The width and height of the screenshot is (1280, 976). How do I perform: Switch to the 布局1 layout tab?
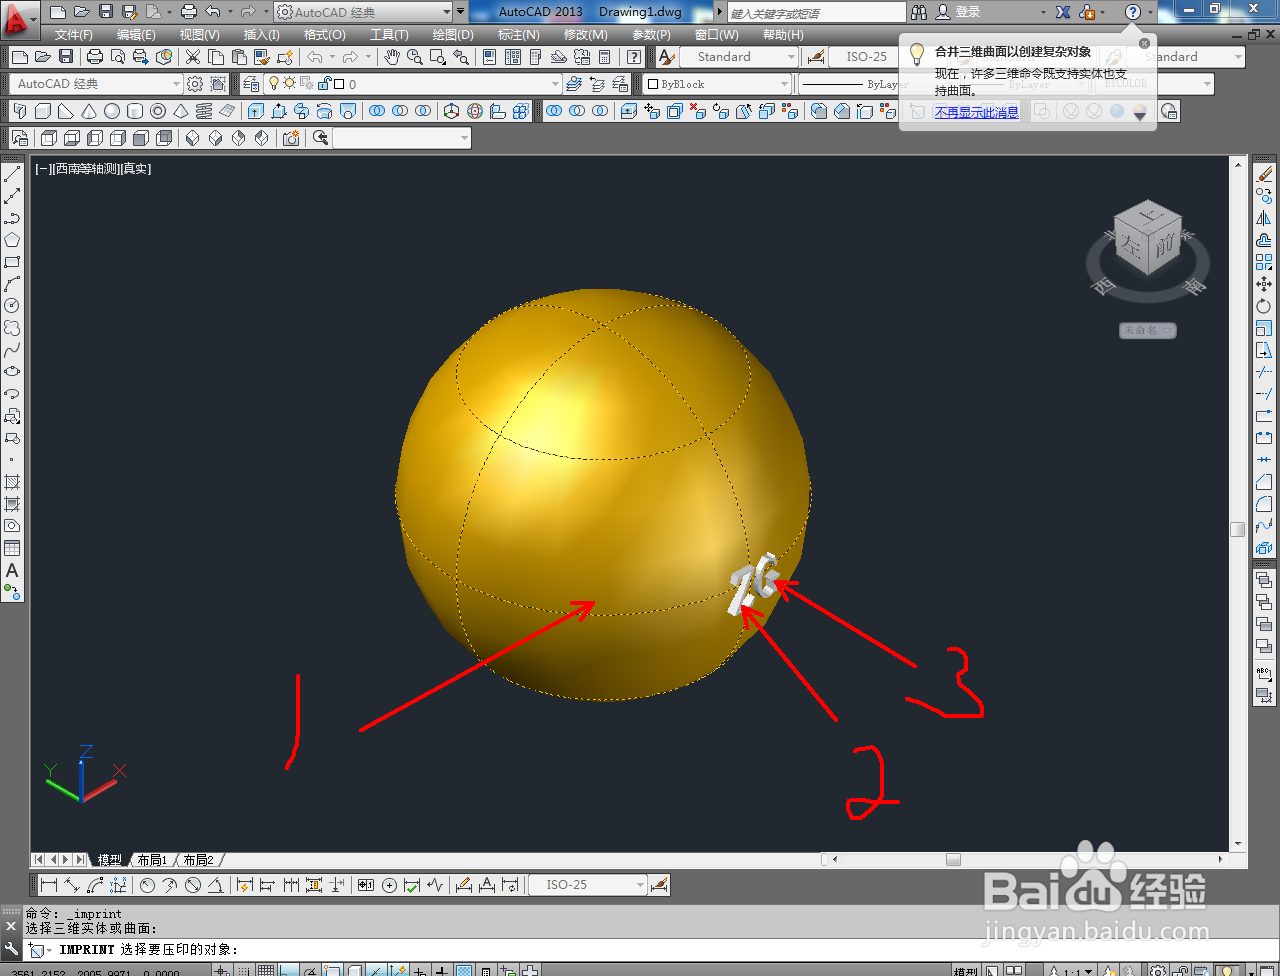pyautogui.click(x=152, y=860)
